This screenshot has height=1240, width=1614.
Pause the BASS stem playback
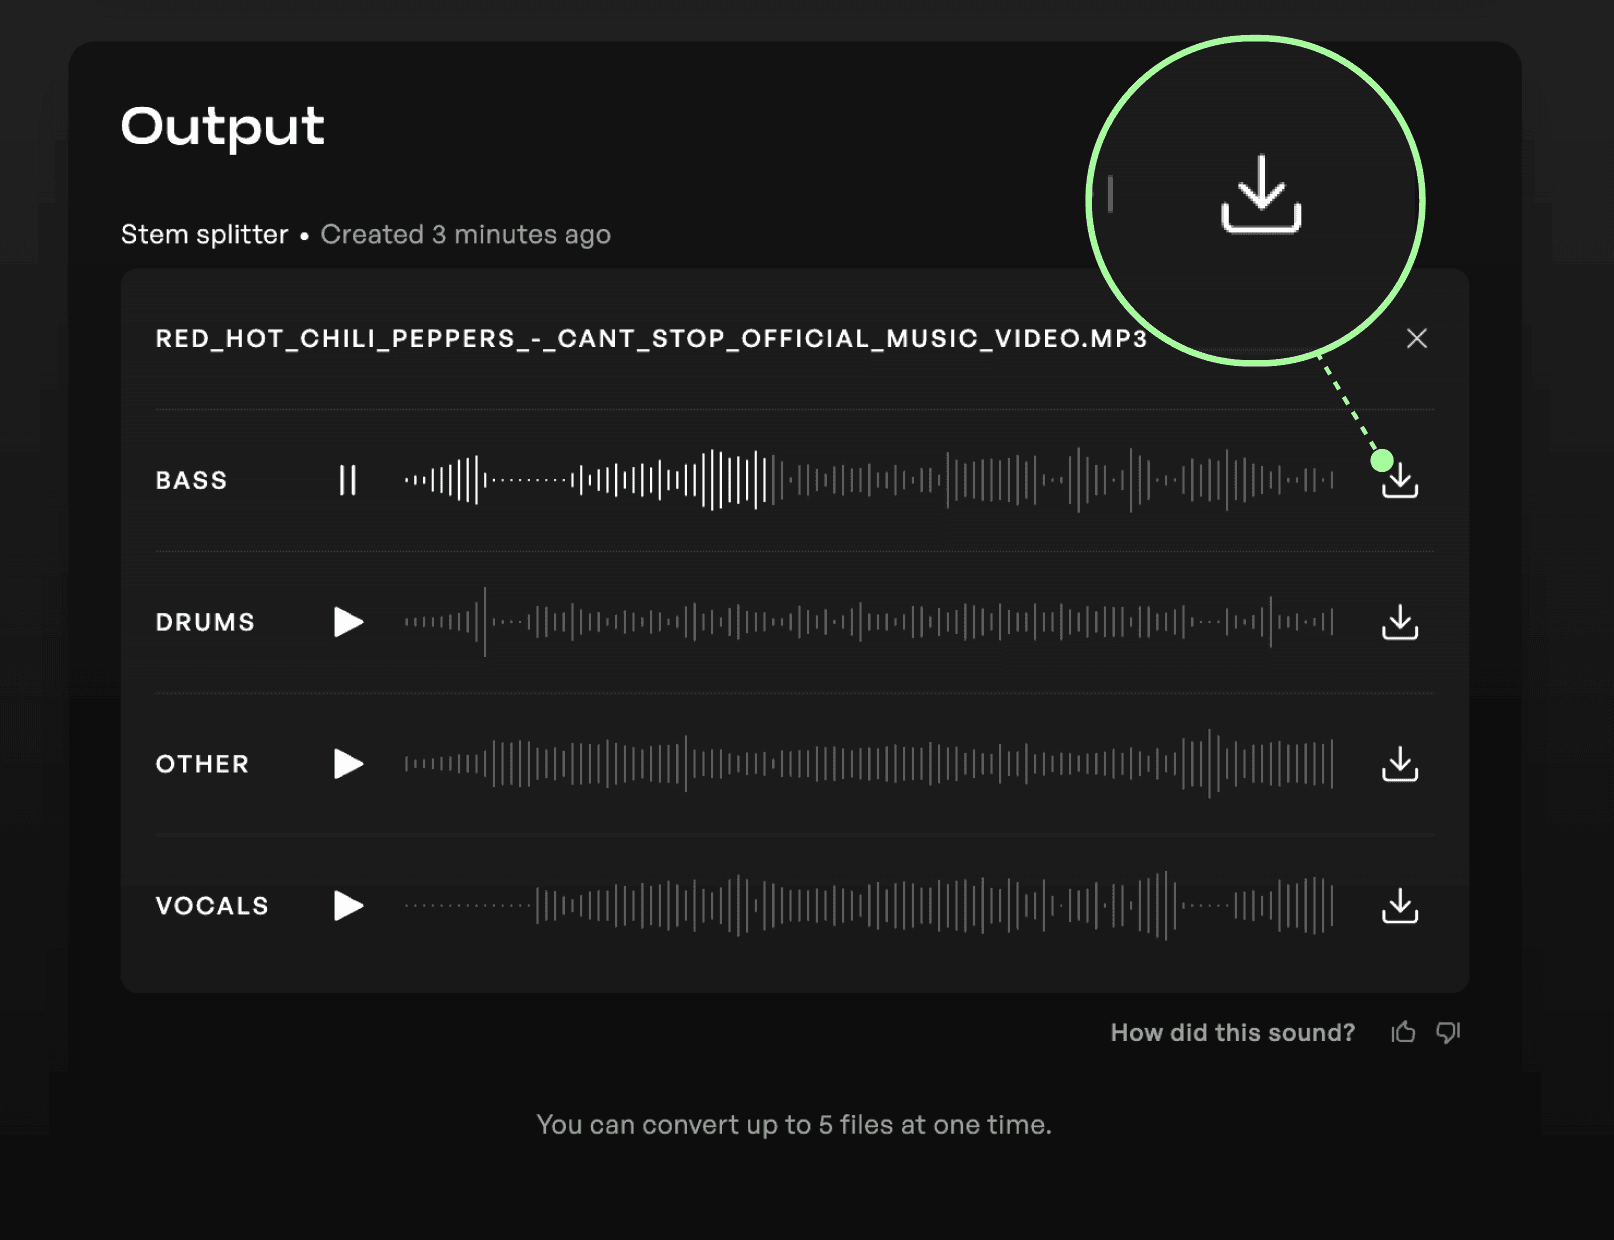point(348,480)
